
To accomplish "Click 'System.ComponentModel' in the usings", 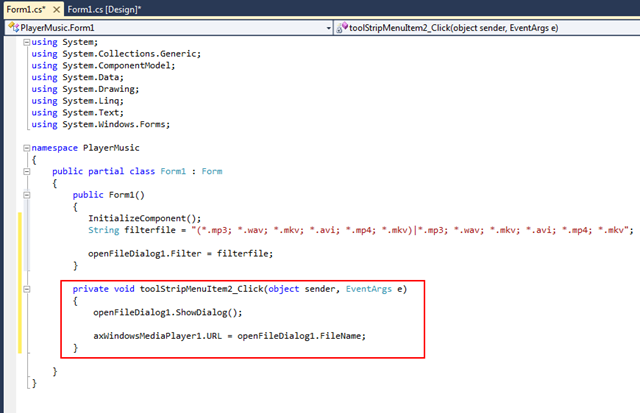I will (117, 66).
